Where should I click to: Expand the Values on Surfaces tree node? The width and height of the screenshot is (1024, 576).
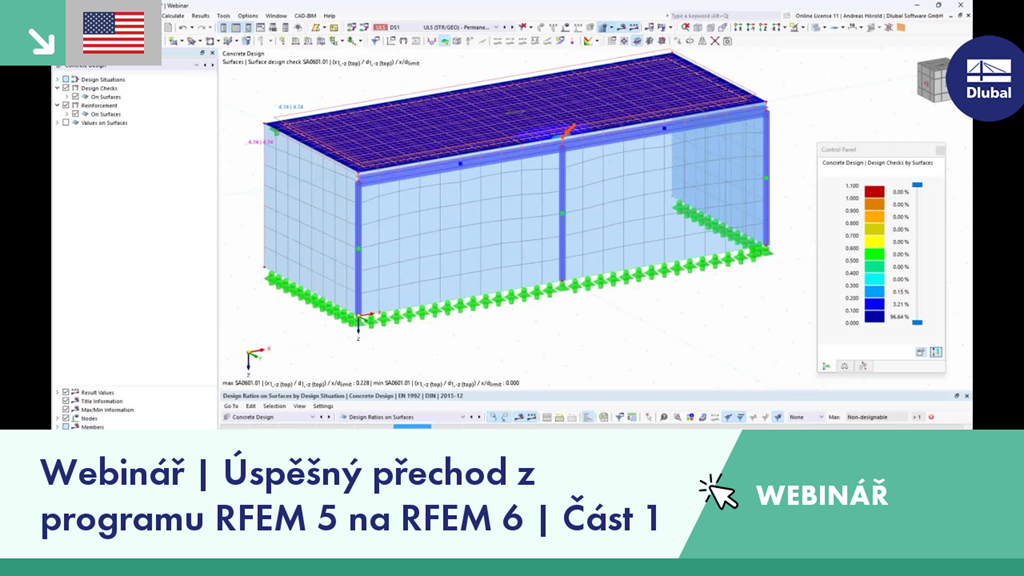[57, 122]
